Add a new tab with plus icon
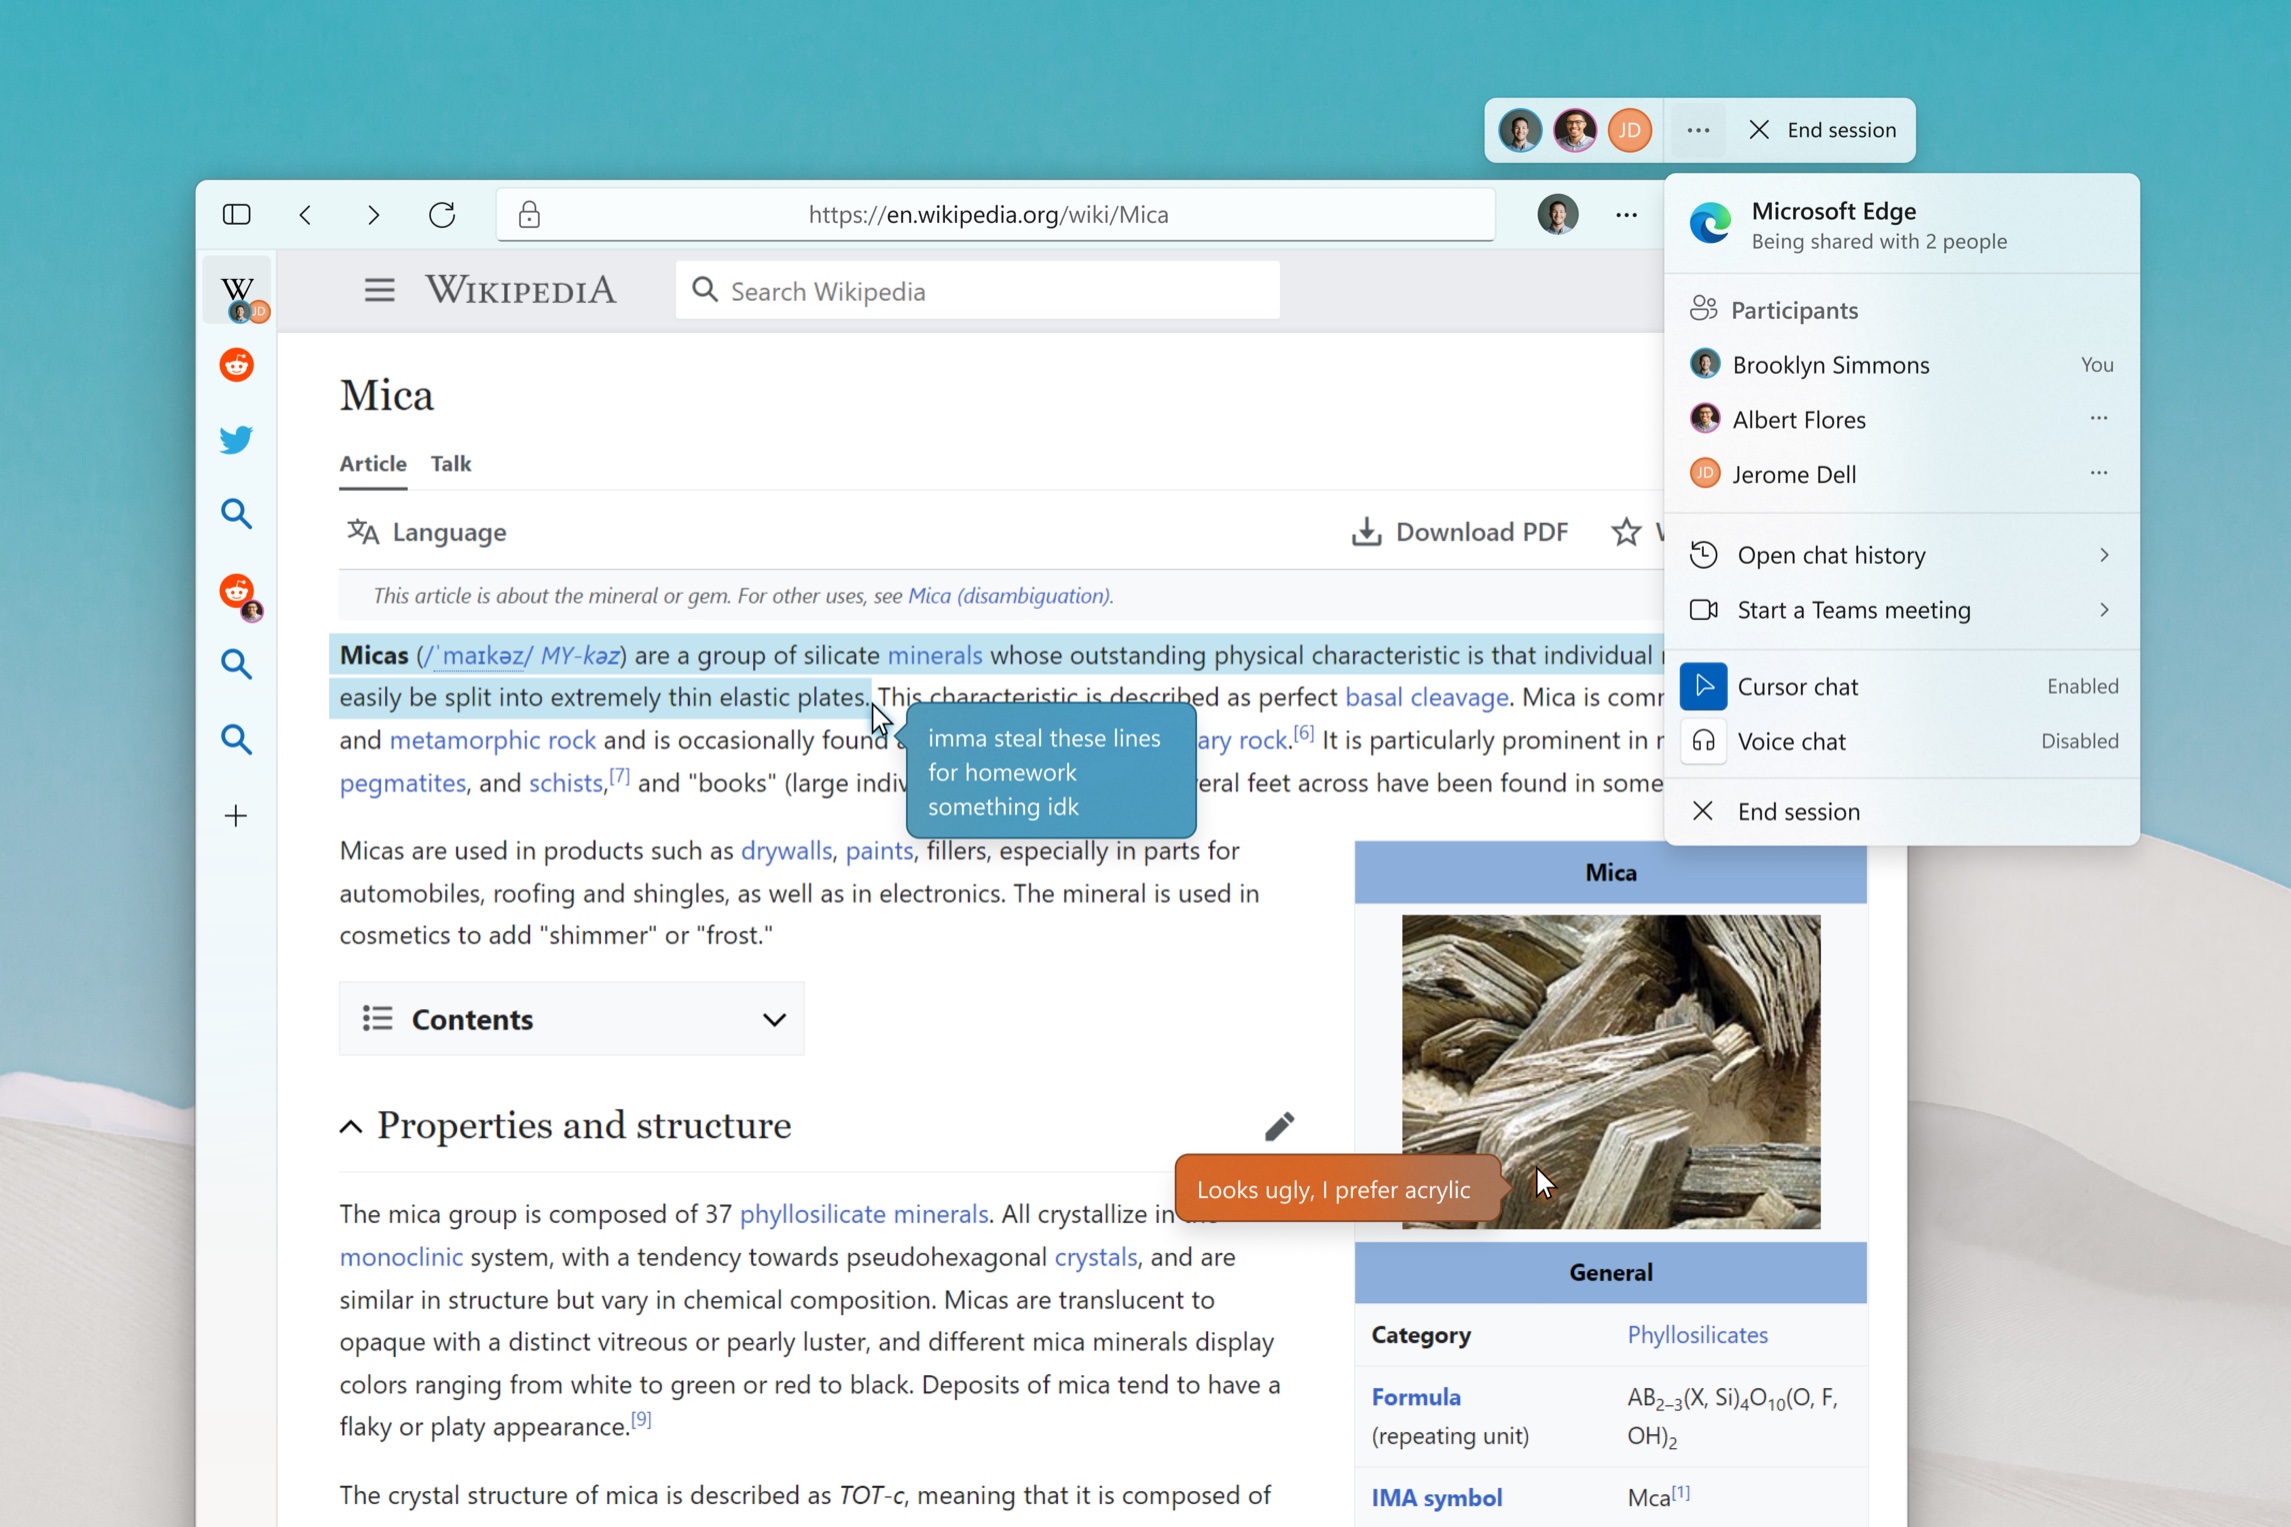Screen dimensions: 2291x1527 coord(236,816)
